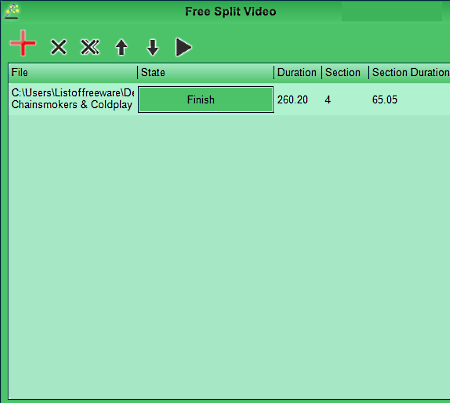Click the 65.05 section duration value
This screenshot has height=403, width=450.
[385, 100]
